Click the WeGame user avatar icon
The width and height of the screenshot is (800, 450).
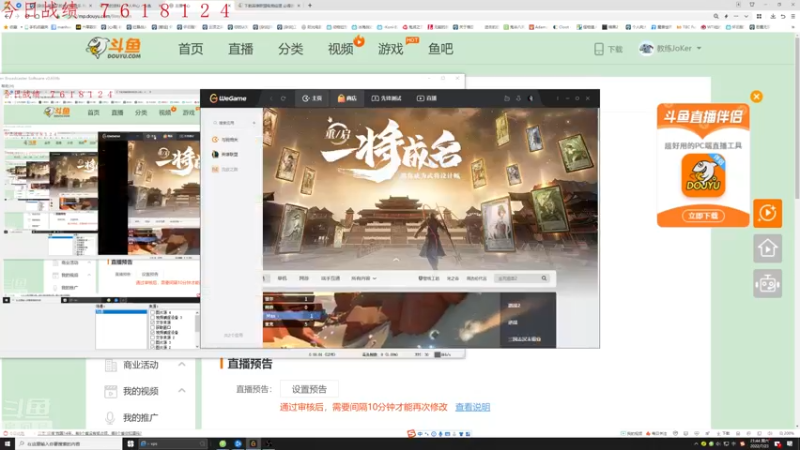point(531,98)
